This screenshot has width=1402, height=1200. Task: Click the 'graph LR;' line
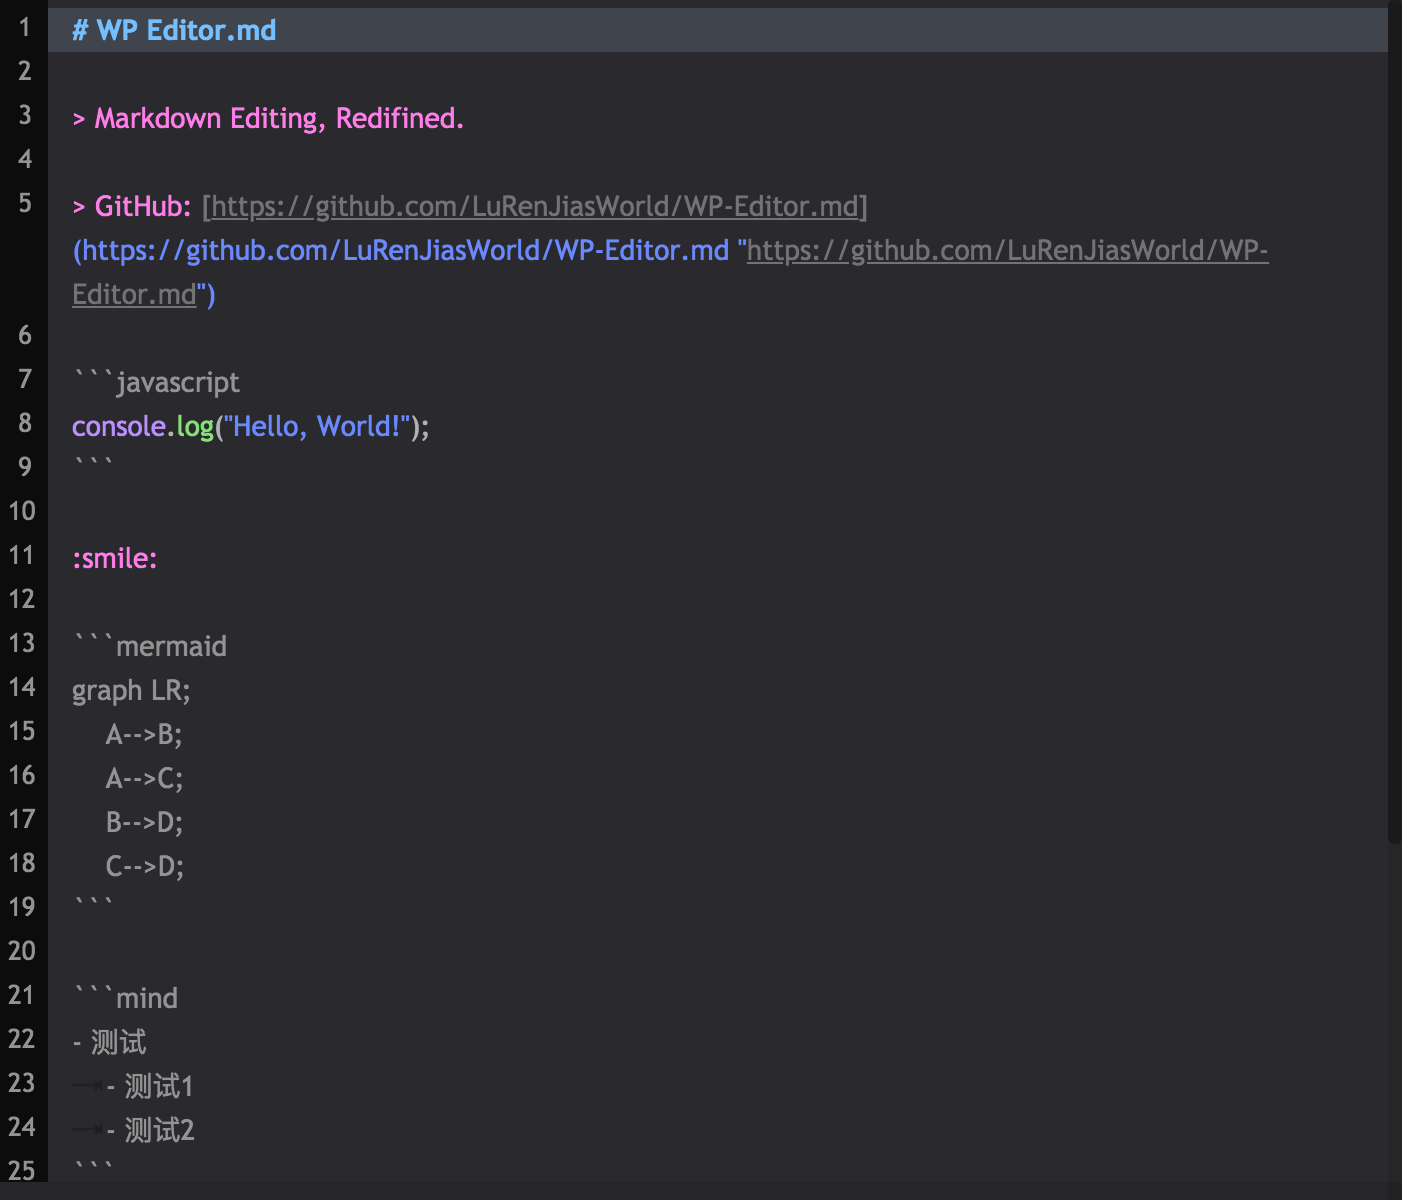click(x=131, y=690)
